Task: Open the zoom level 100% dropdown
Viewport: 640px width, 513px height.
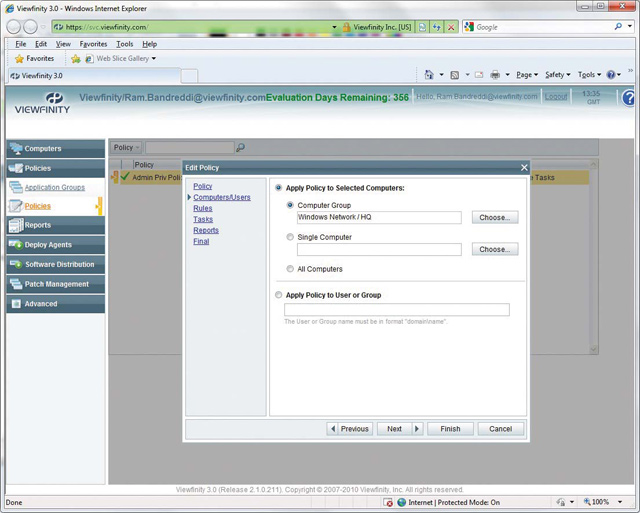Action: tap(620, 502)
